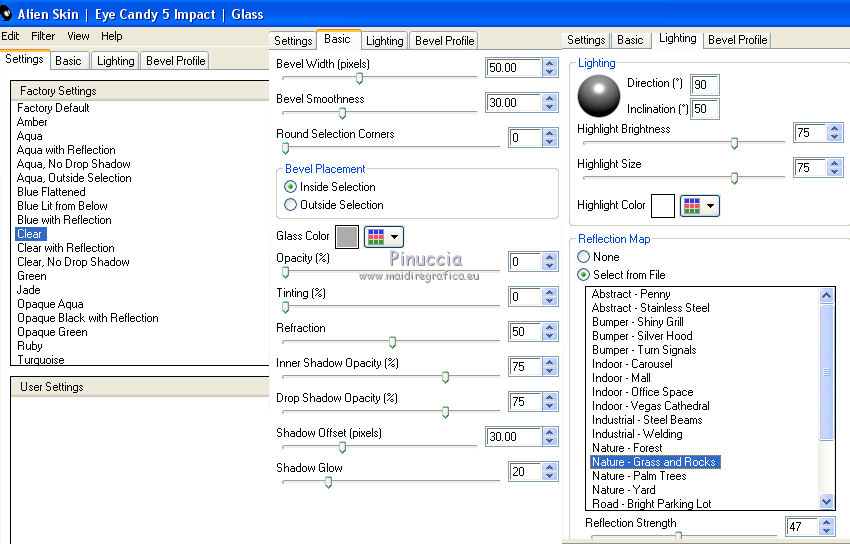Screen dimensions: 850x544
Task: Open the Edit menu
Action: click(x=10, y=36)
